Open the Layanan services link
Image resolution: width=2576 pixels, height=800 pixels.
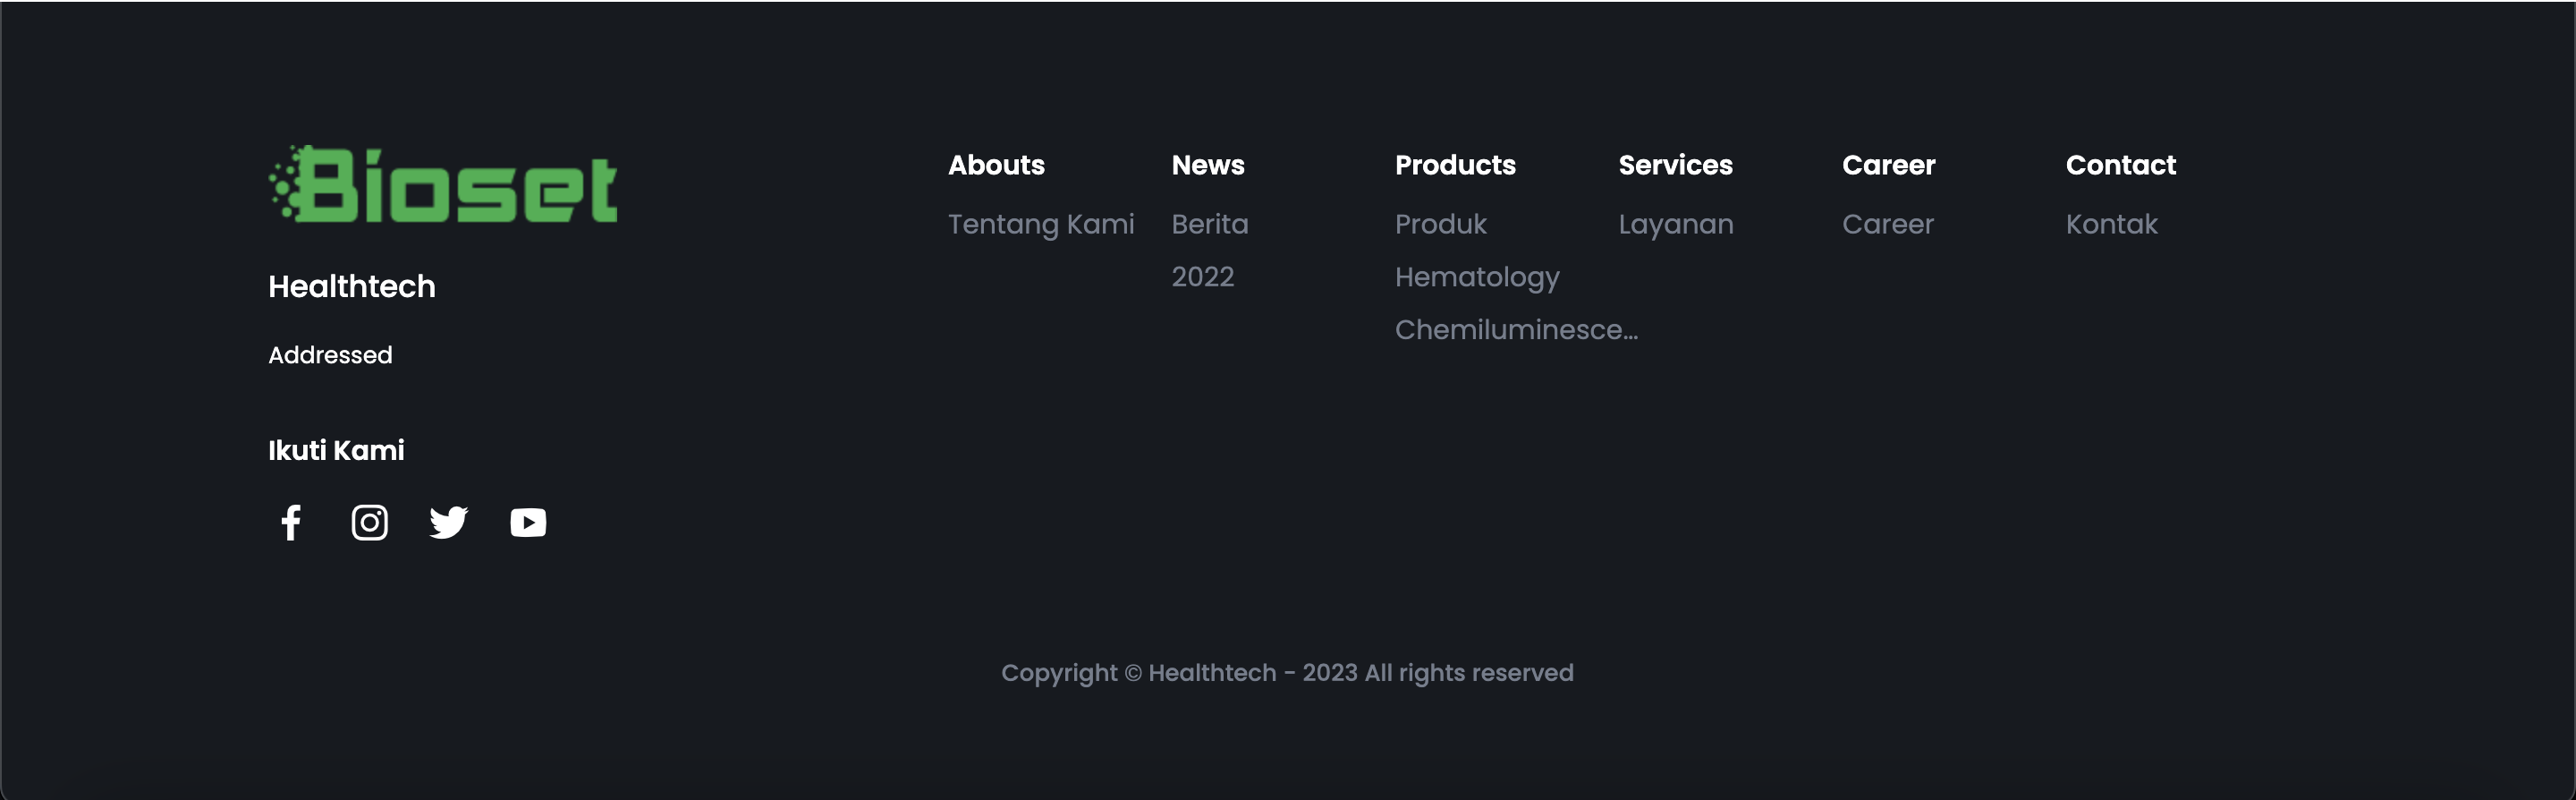1676,224
